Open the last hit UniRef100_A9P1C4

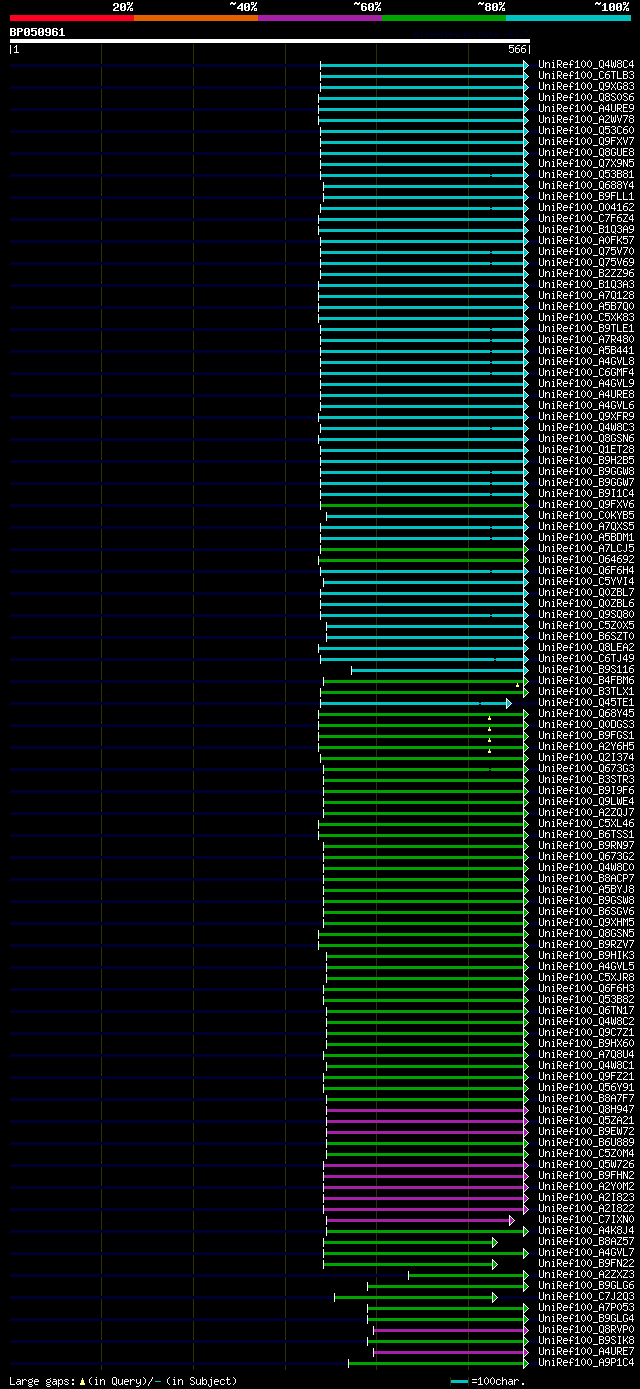586,1362
